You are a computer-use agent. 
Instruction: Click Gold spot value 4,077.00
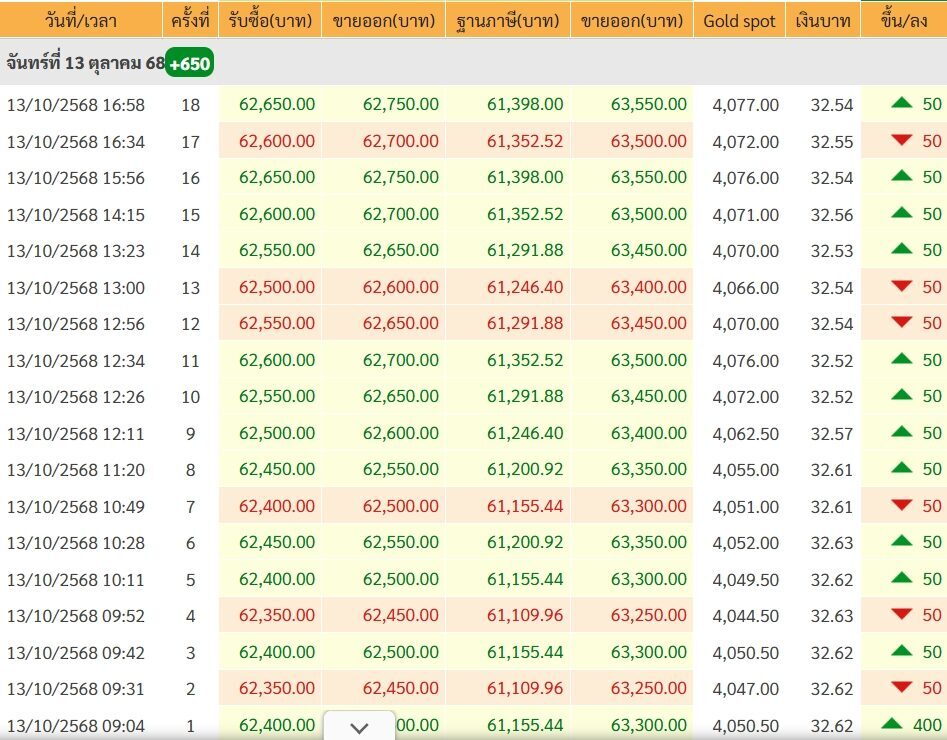click(x=746, y=105)
